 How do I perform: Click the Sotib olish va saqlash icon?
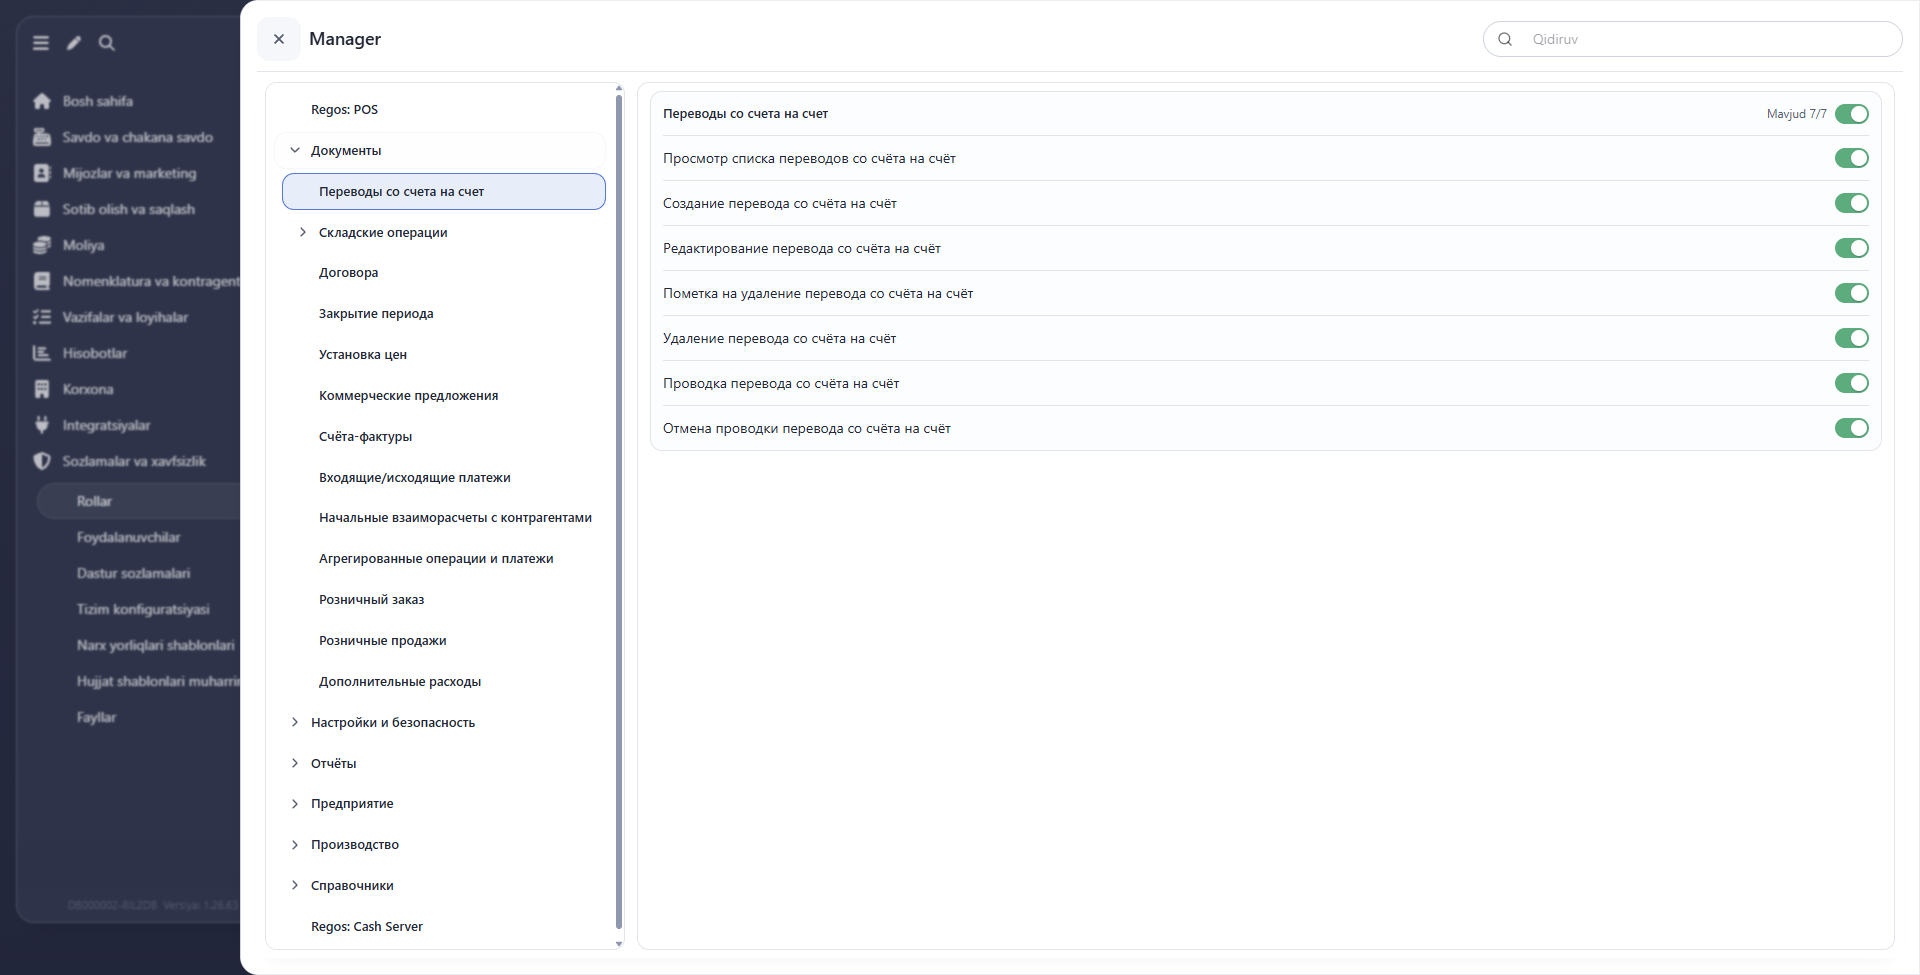coord(42,209)
